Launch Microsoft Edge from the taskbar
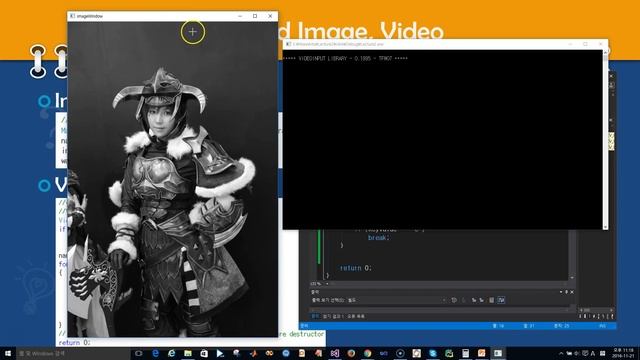The height and width of the screenshot is (360, 640). tap(155, 353)
